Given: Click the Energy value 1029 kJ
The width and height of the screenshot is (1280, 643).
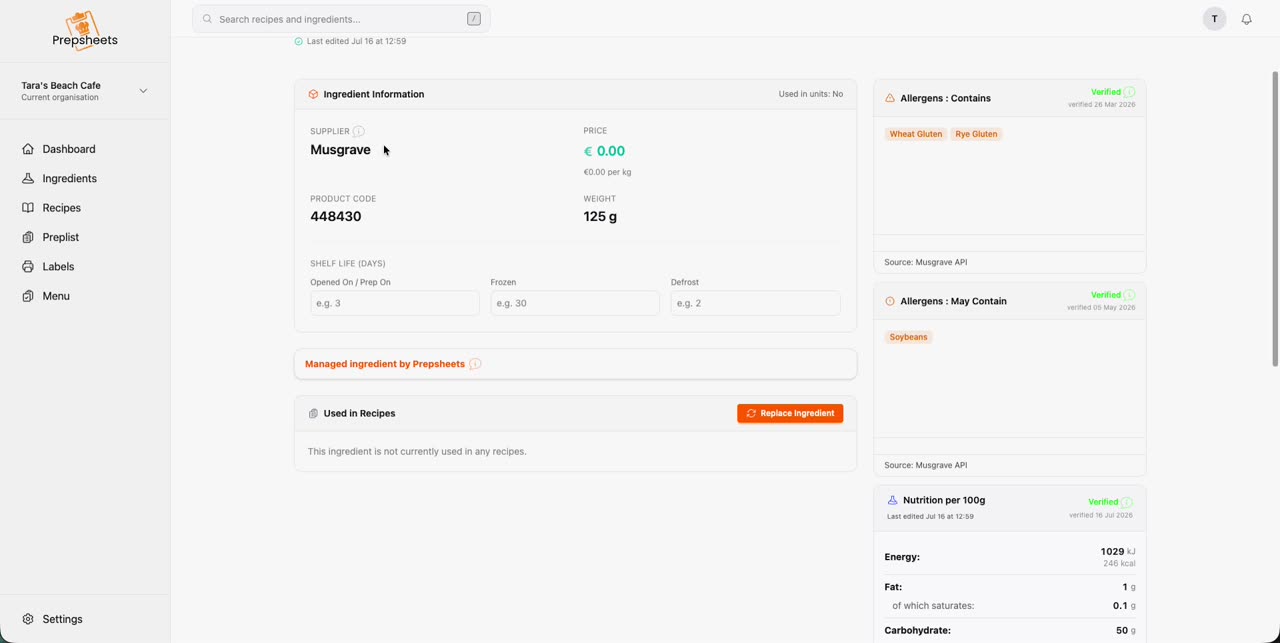Looking at the screenshot, I should click(1118, 551).
